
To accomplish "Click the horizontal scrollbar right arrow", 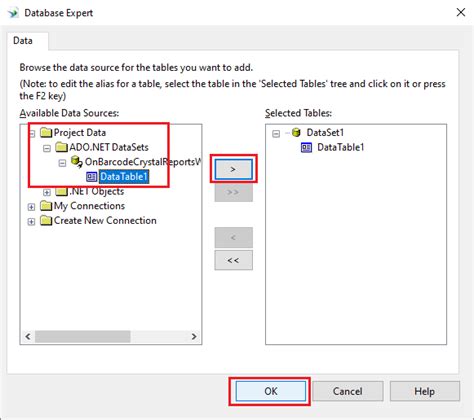I will click(194, 336).
